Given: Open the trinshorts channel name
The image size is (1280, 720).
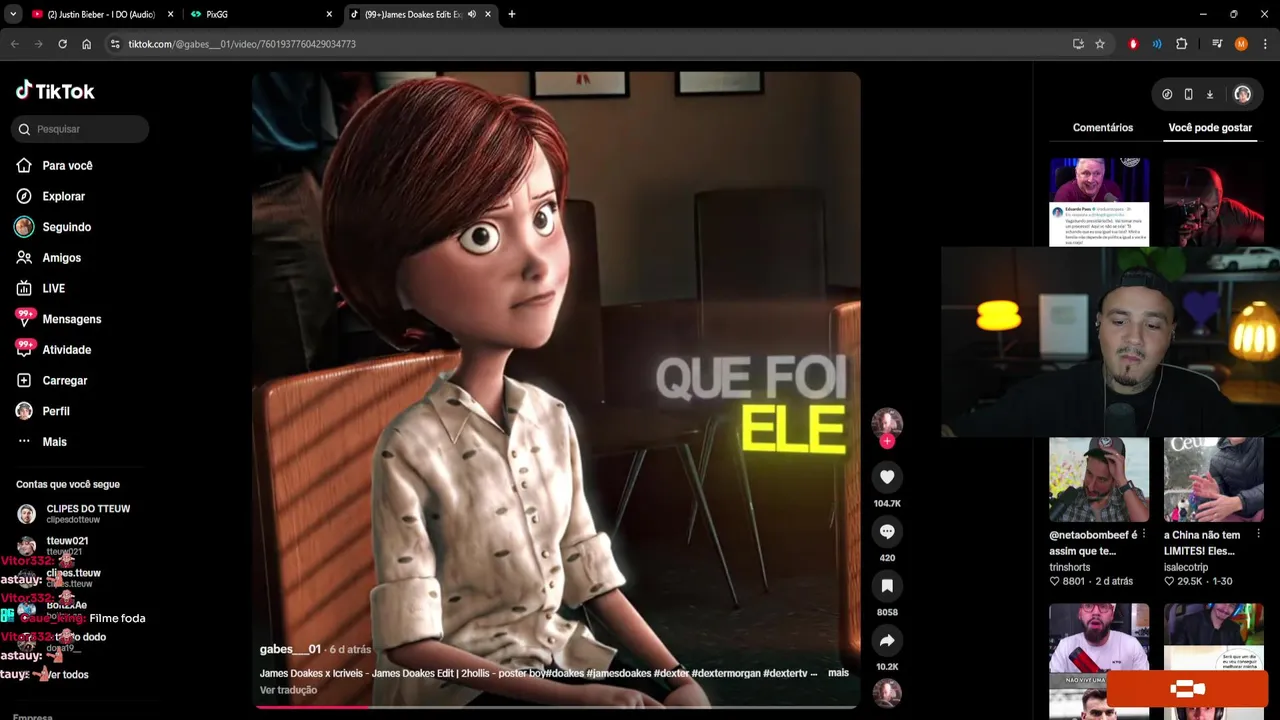Looking at the screenshot, I should (x=1069, y=567).
